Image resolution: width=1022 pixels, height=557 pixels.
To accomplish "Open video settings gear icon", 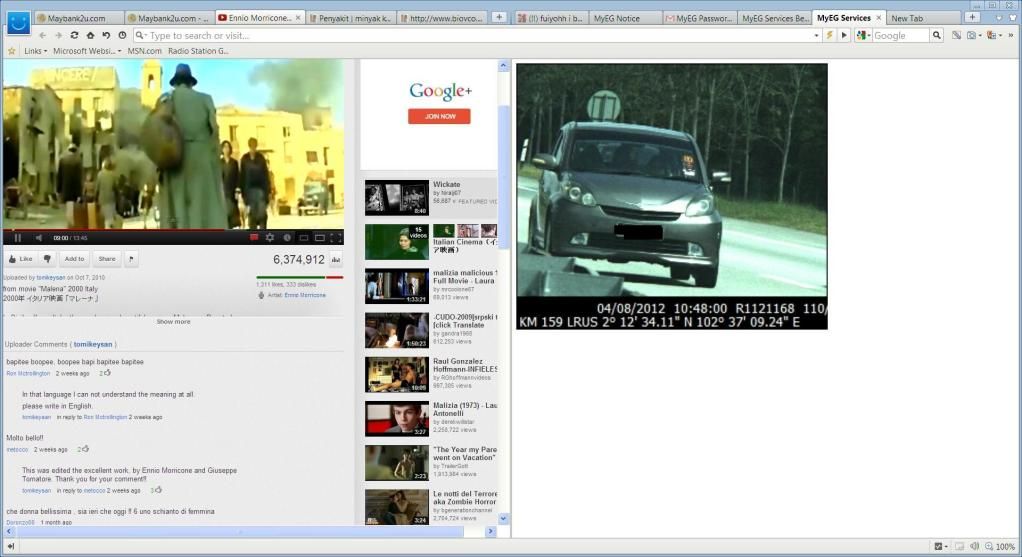I will pos(269,238).
